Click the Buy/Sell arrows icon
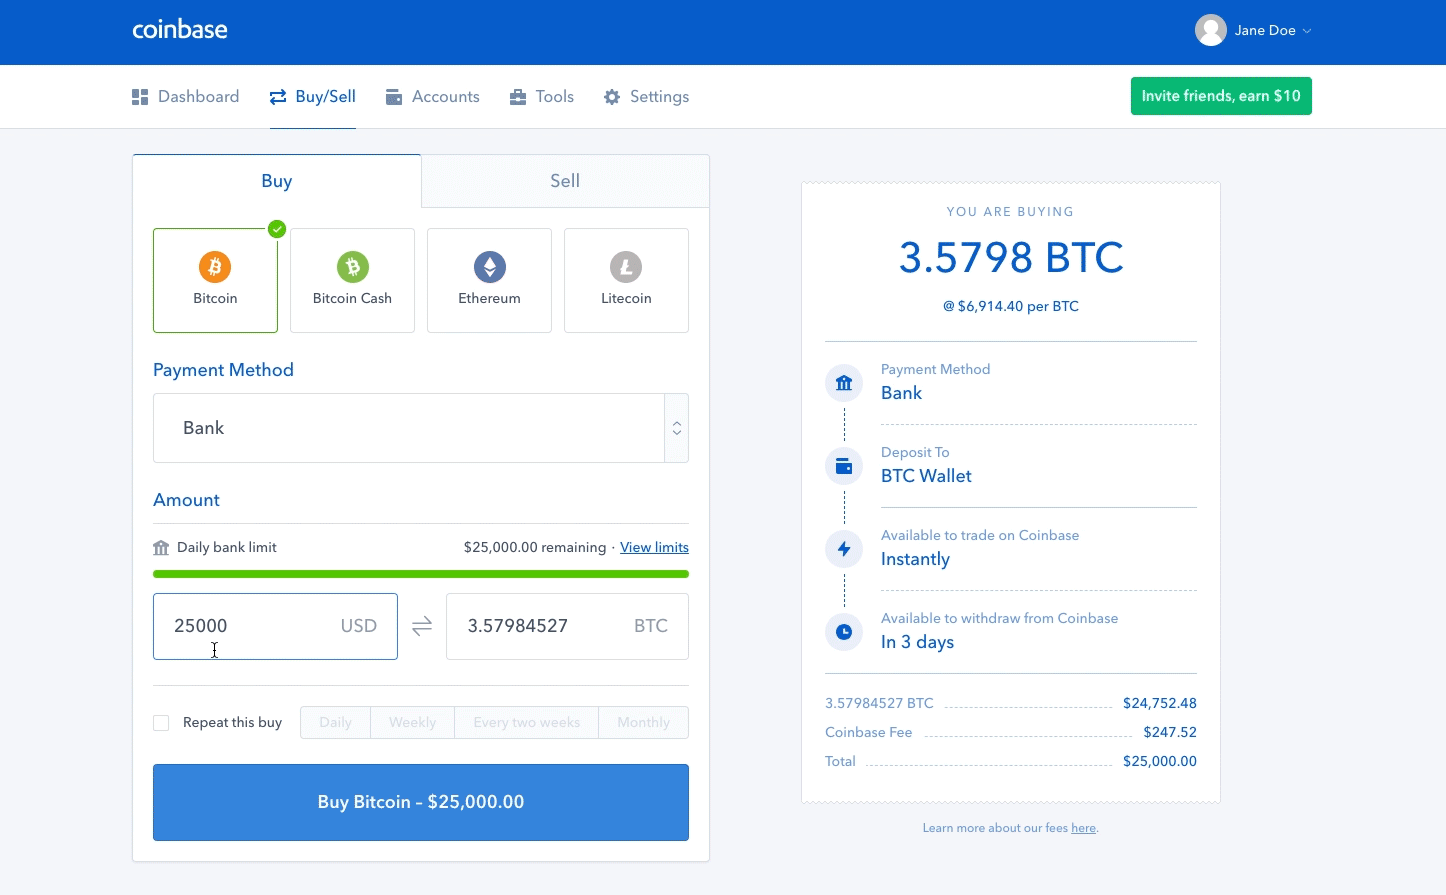 click(278, 97)
